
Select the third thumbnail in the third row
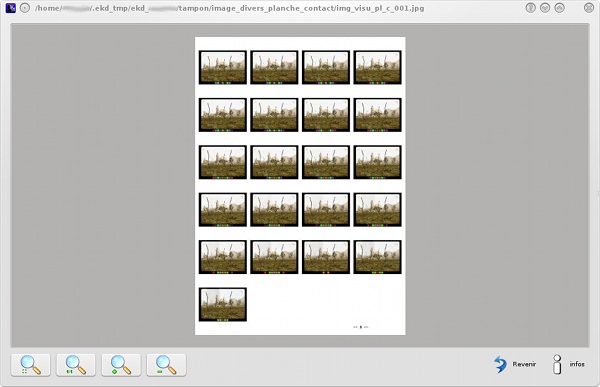click(326, 162)
